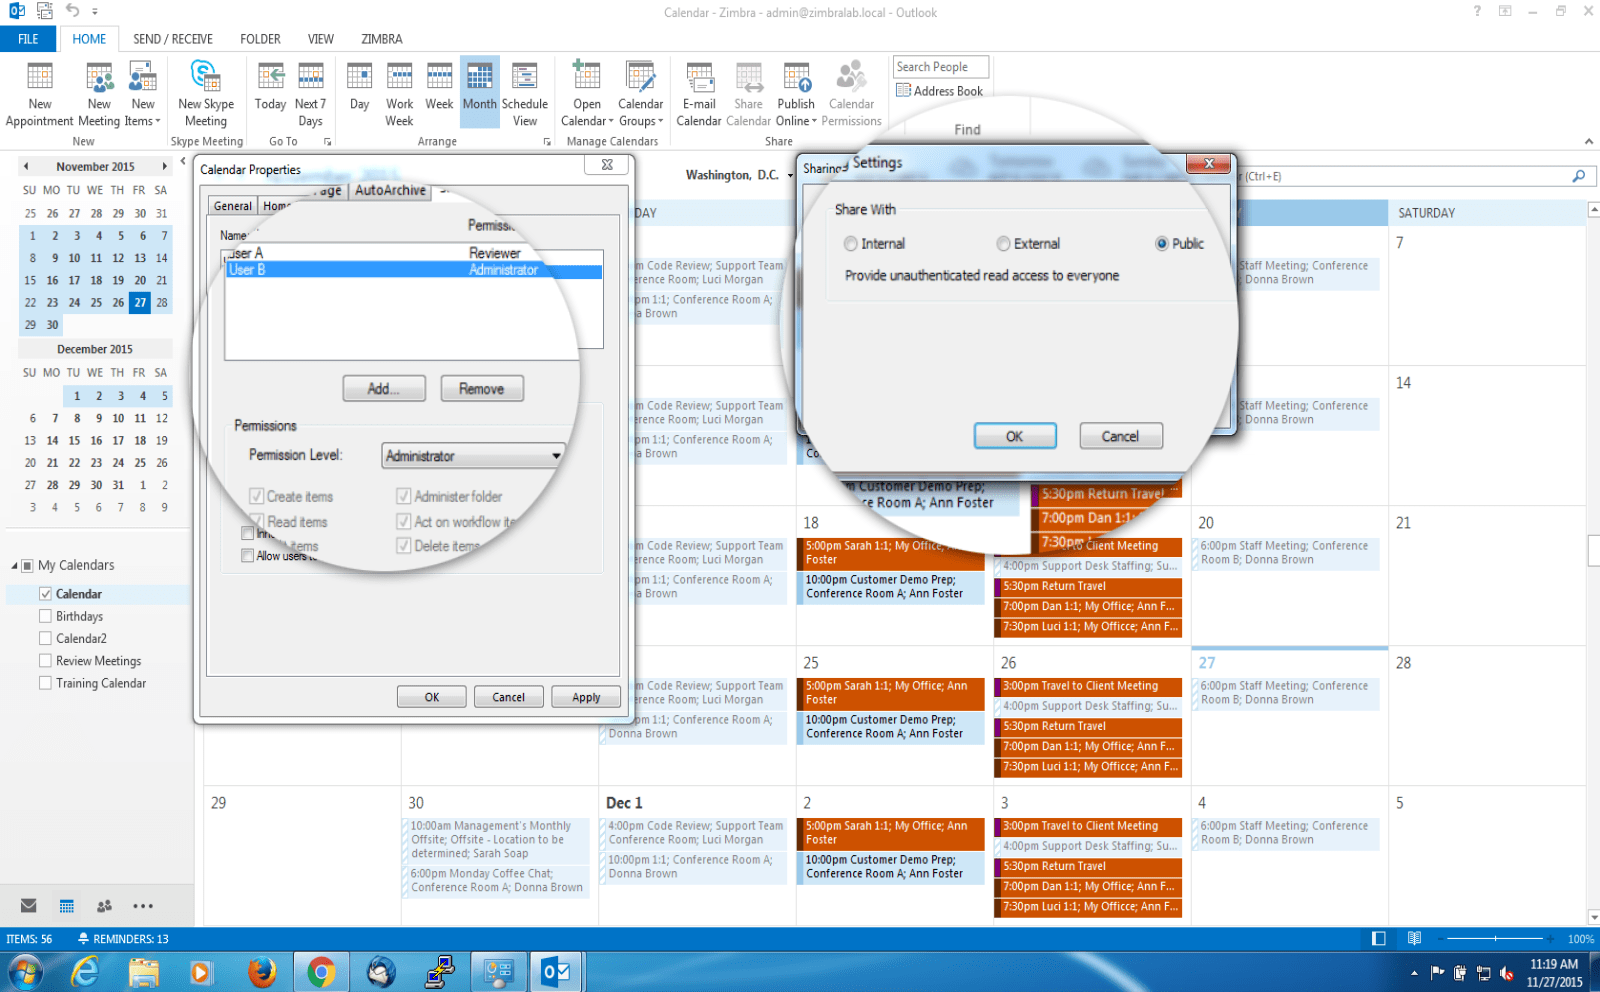Collapse the My Calendars group
This screenshot has width=1600, height=992.
coord(14,566)
